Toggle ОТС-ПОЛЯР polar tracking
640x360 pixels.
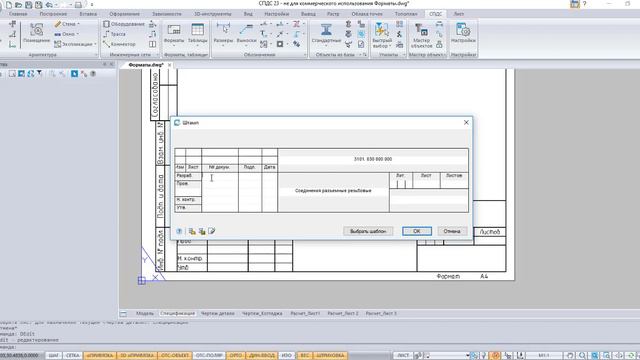pos(209,356)
